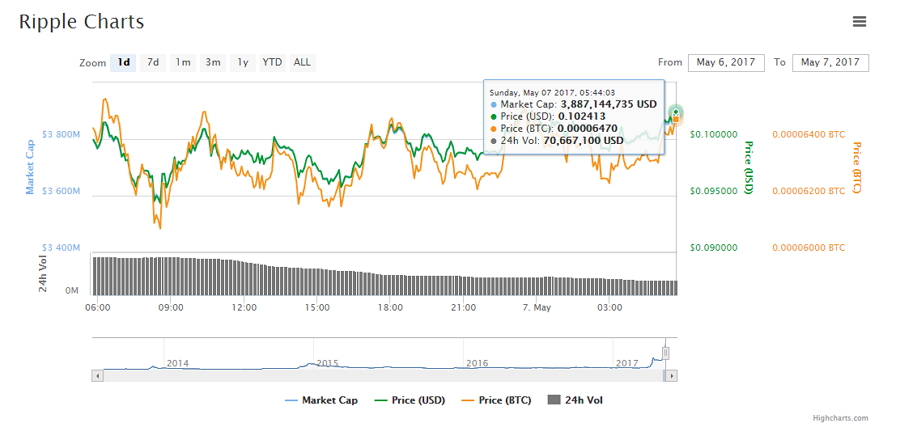Click the navigator range handle near 2017
This screenshot has height=440, width=900.
[665, 353]
